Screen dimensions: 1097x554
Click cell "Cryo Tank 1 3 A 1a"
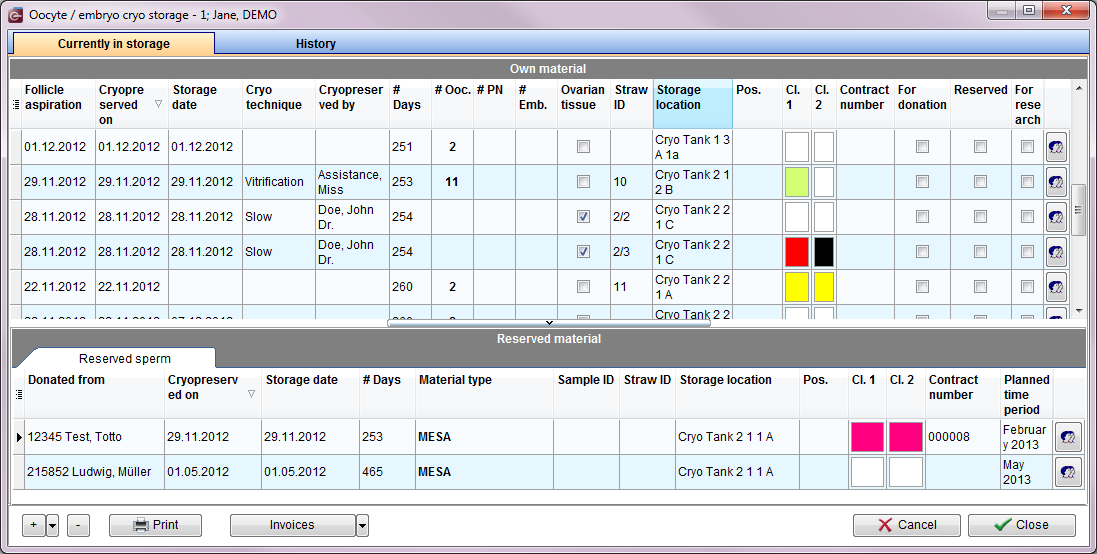(x=693, y=147)
